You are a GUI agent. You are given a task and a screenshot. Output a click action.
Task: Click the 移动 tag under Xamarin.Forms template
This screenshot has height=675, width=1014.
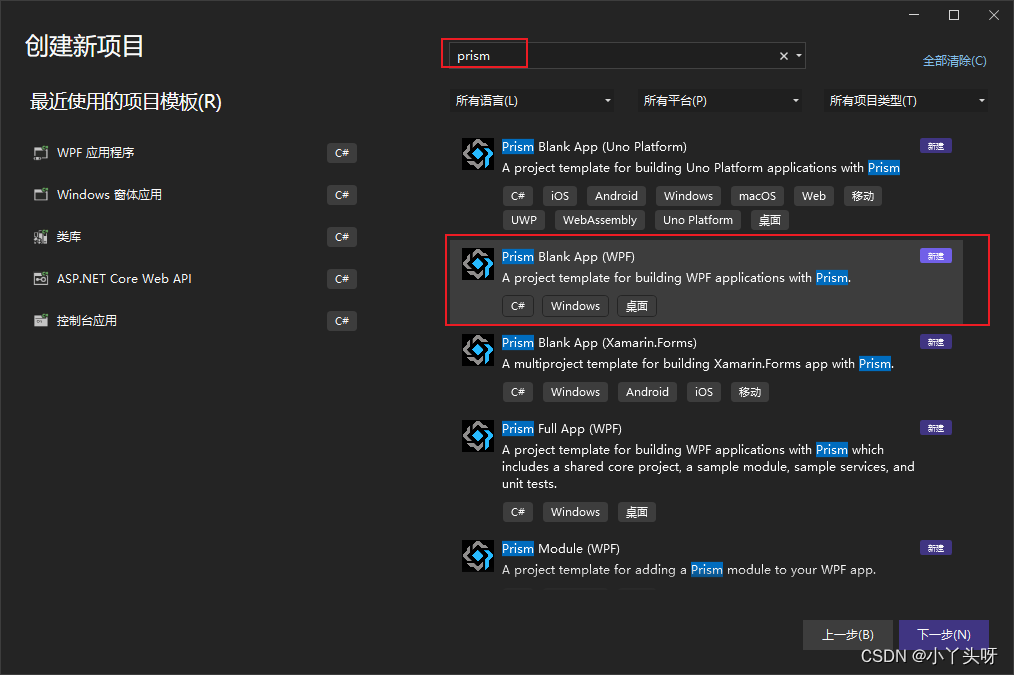[750, 392]
